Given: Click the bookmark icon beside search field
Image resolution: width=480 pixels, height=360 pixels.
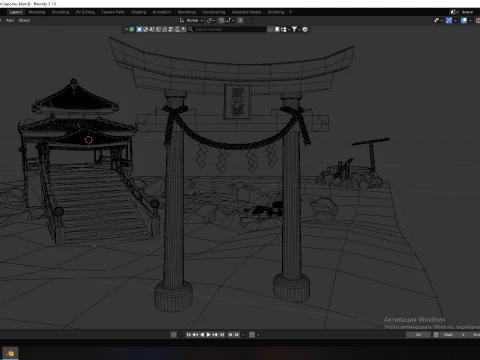Looking at the screenshot, I should 277,29.
